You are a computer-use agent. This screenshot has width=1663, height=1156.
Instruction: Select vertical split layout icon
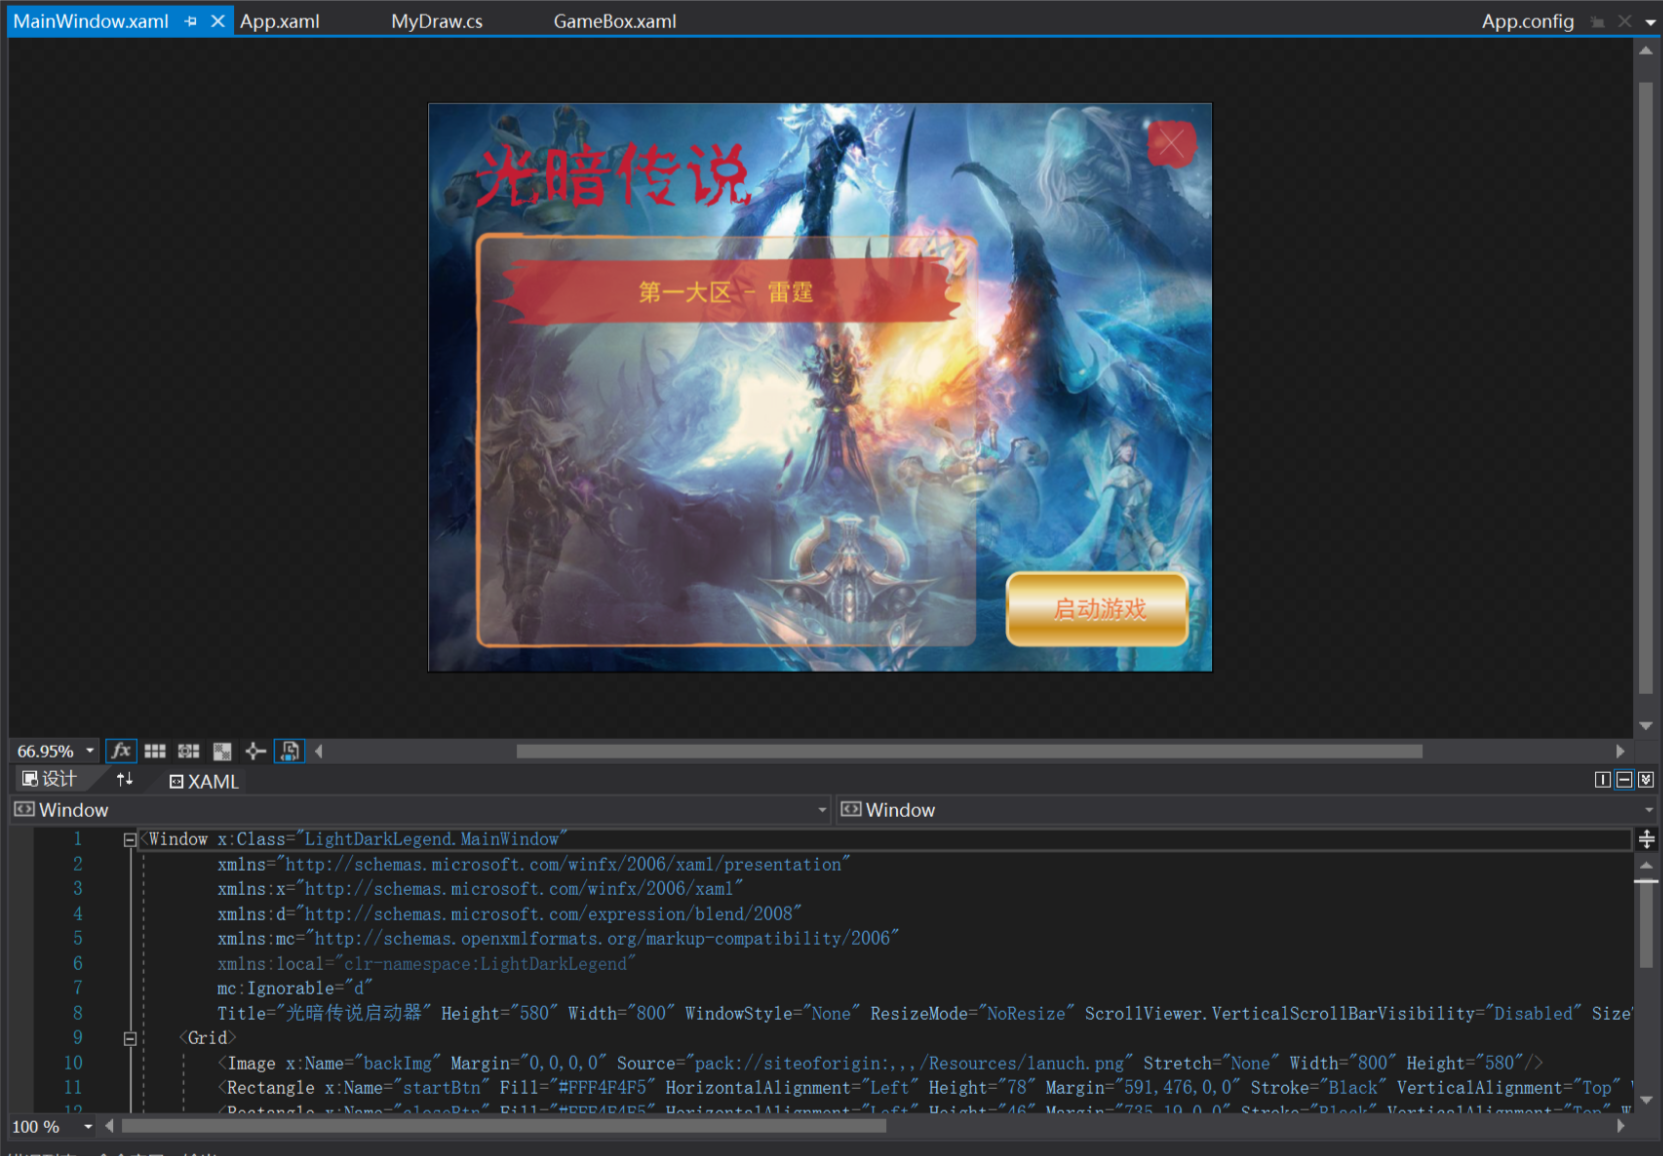[1602, 780]
